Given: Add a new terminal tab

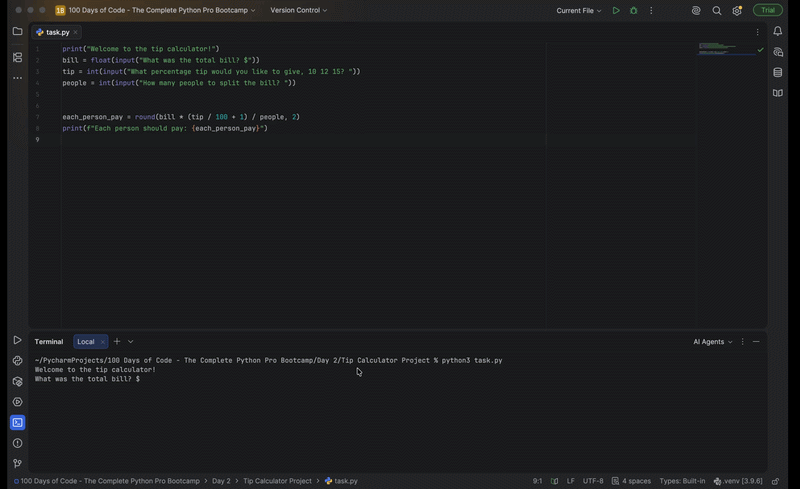Looking at the screenshot, I should [x=117, y=341].
